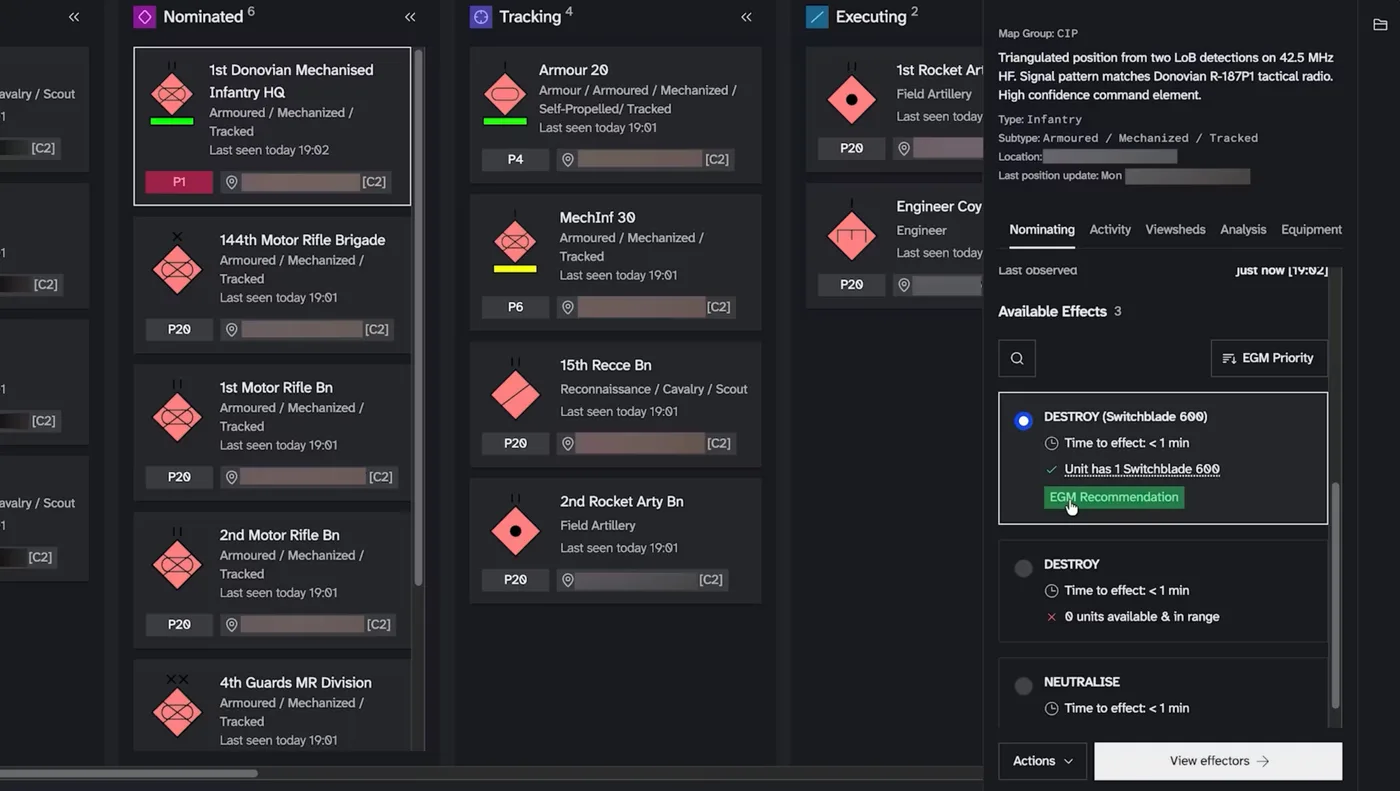Click the details panel vertical scrollbar
Viewport: 1400px width, 791px height.
[x=1334, y=595]
